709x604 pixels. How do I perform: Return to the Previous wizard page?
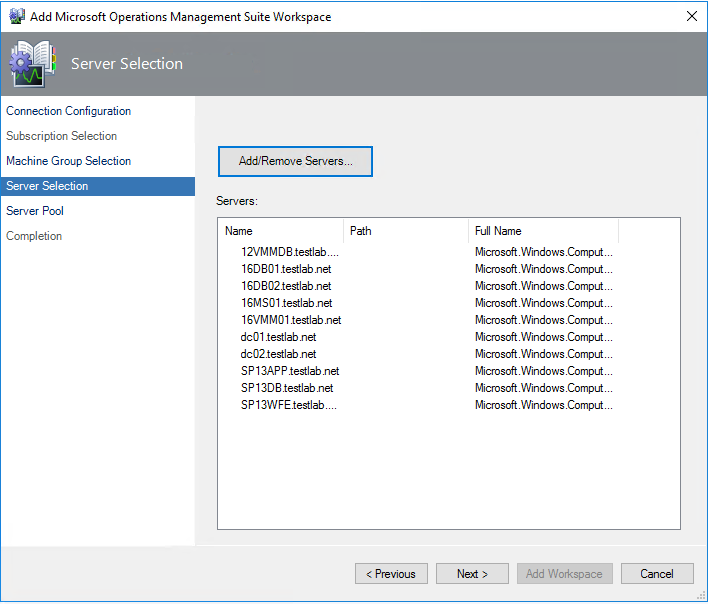point(391,574)
